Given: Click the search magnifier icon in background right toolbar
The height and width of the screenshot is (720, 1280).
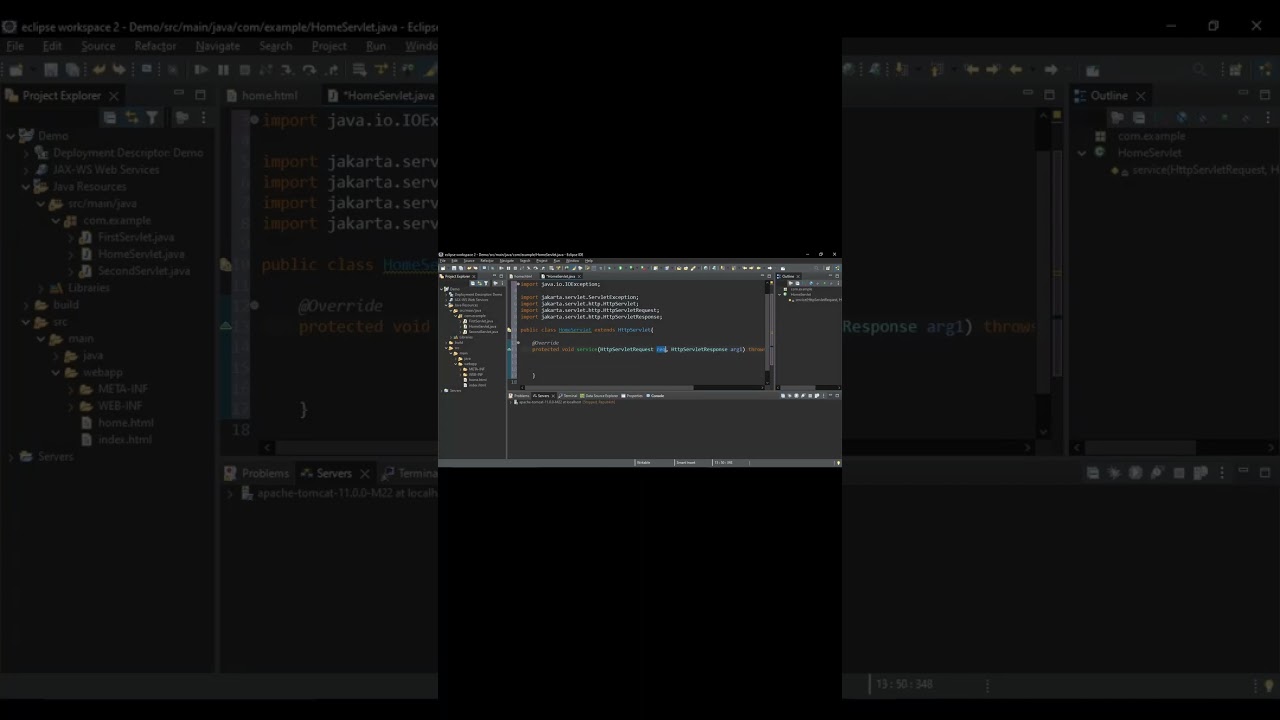Looking at the screenshot, I should (1200, 70).
